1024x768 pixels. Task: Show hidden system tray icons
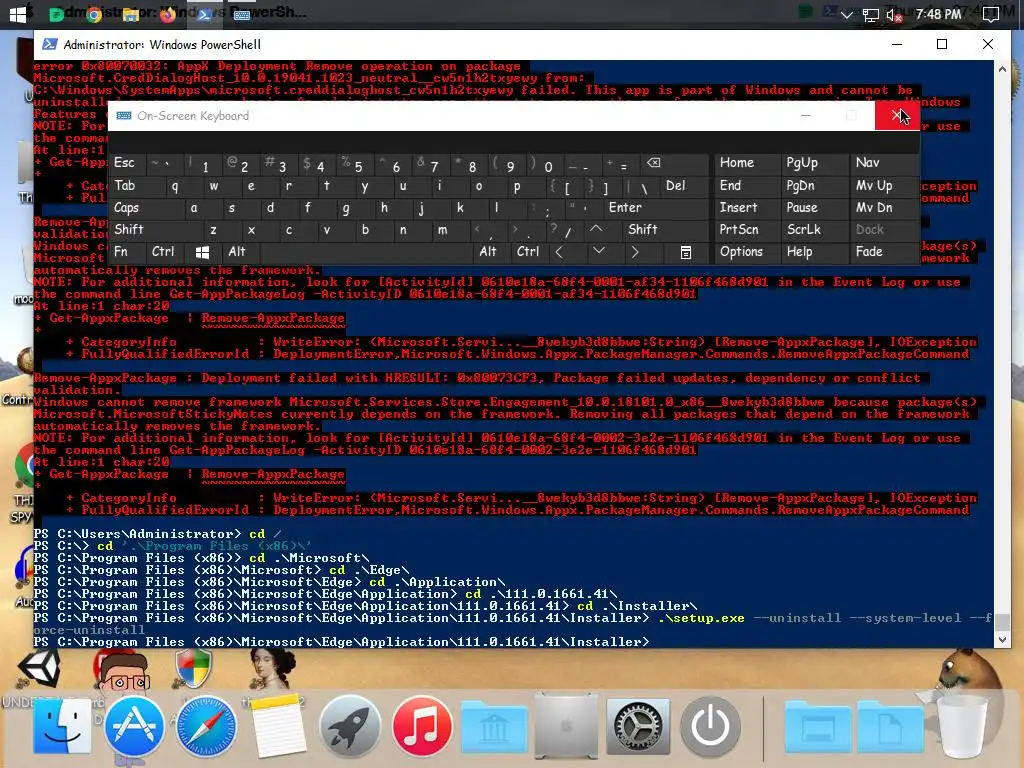[x=846, y=14]
